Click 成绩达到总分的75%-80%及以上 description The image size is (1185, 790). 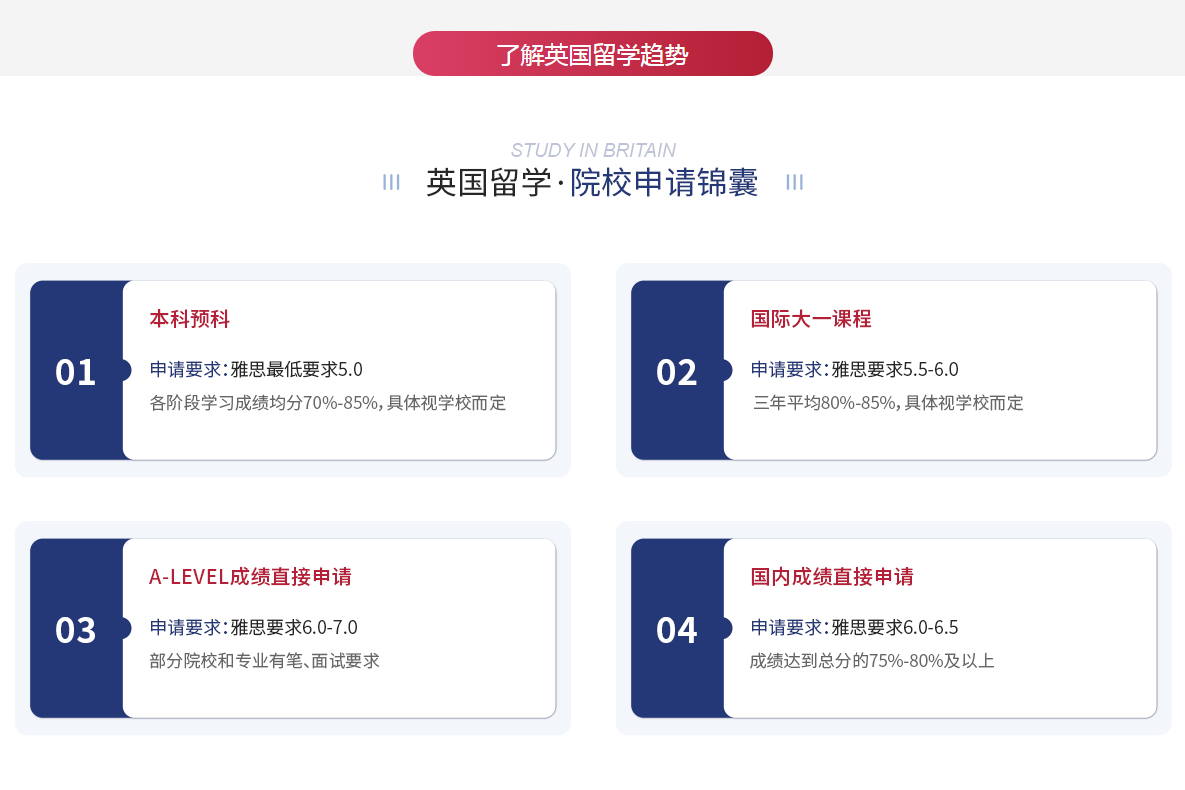(x=872, y=661)
